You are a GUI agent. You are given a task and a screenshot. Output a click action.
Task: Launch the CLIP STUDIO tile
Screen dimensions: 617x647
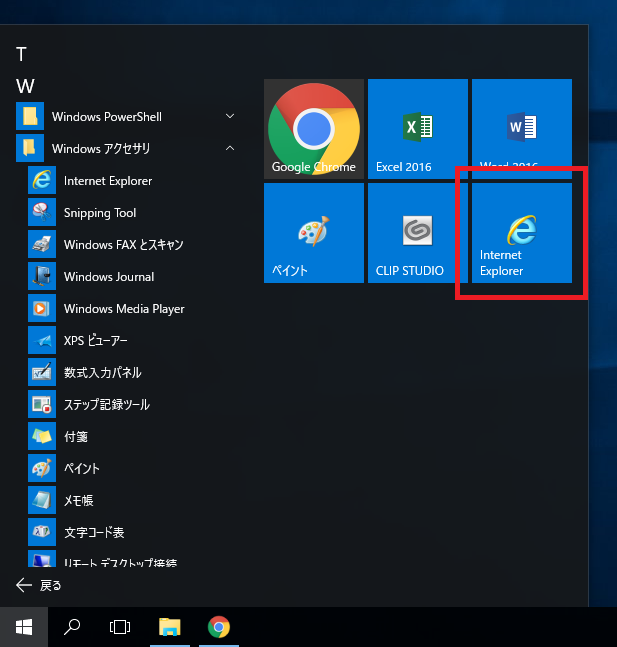pyautogui.click(x=417, y=233)
